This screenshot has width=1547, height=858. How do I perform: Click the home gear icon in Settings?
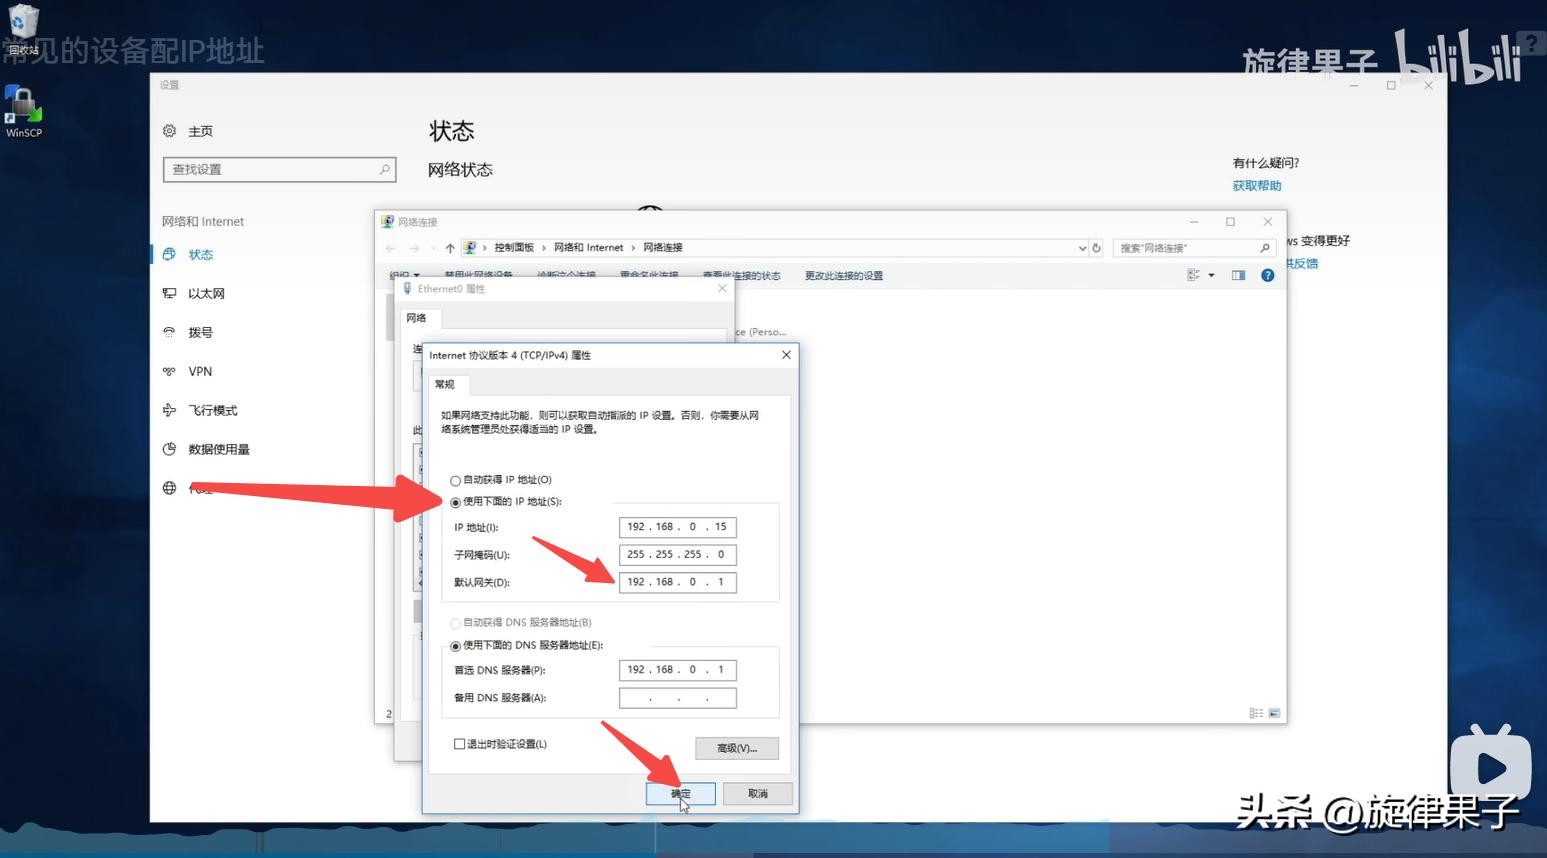(169, 131)
